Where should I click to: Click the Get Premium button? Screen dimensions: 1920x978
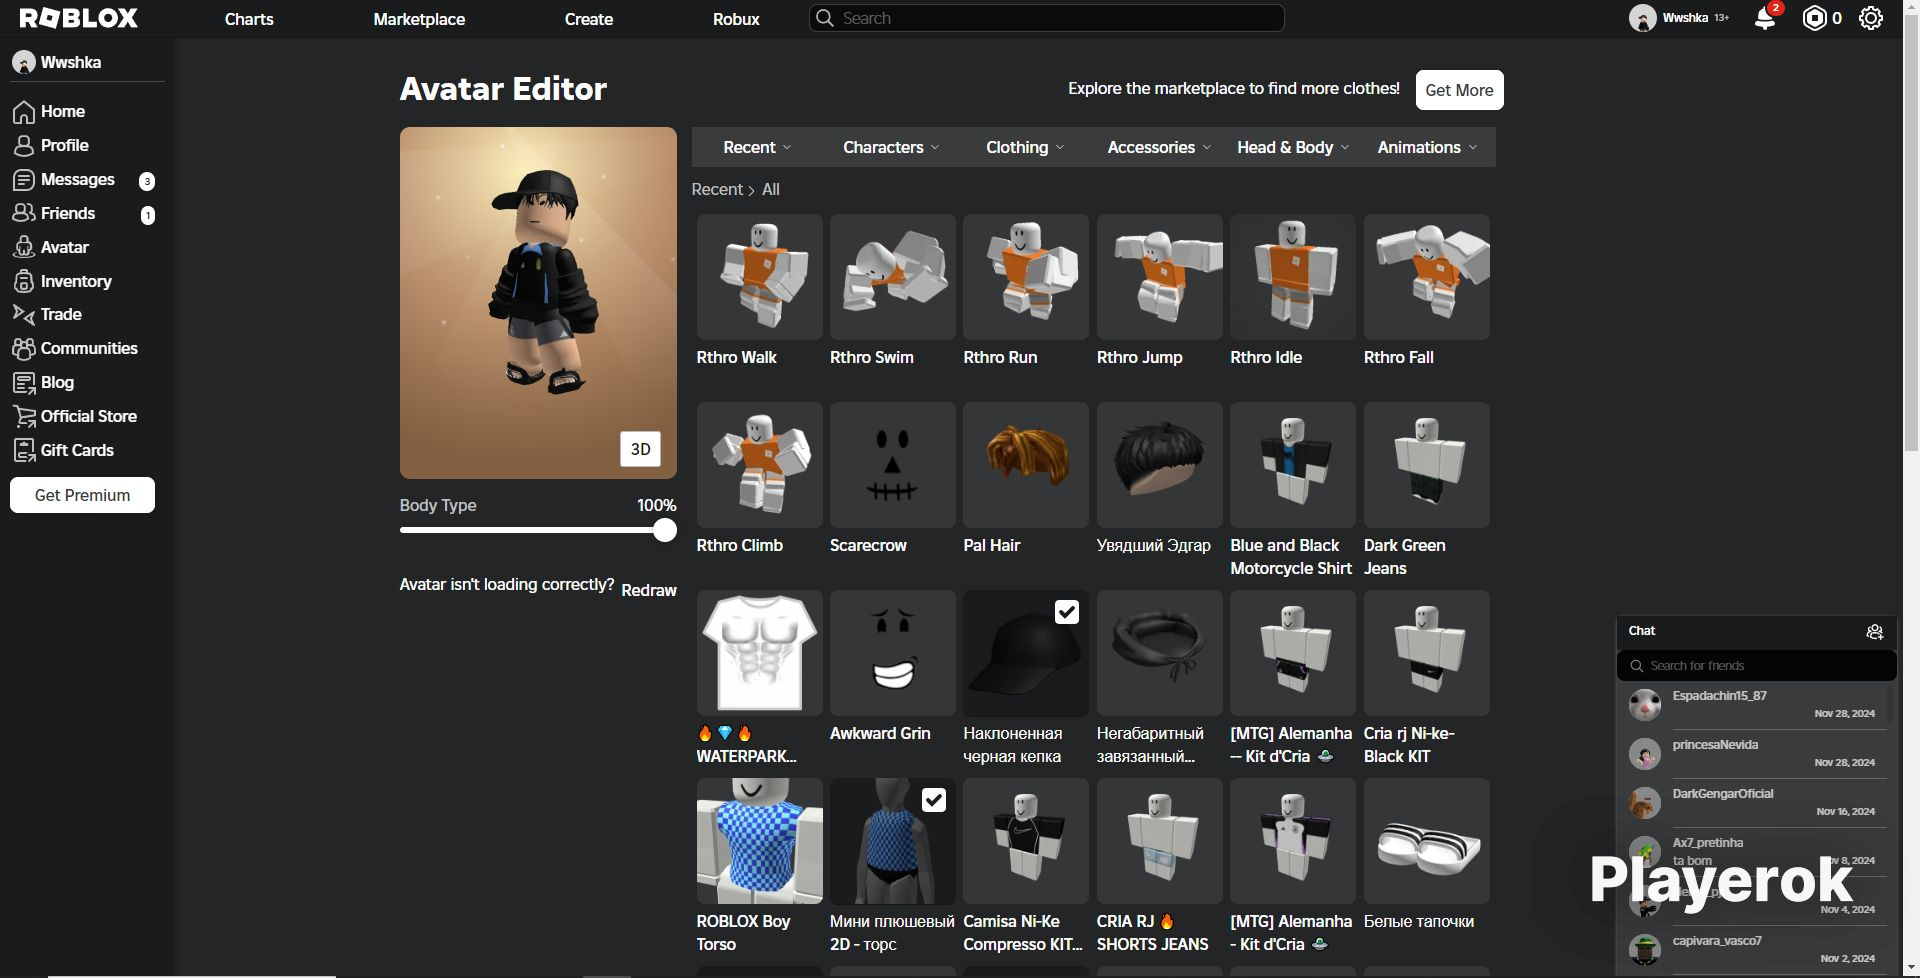coord(82,495)
